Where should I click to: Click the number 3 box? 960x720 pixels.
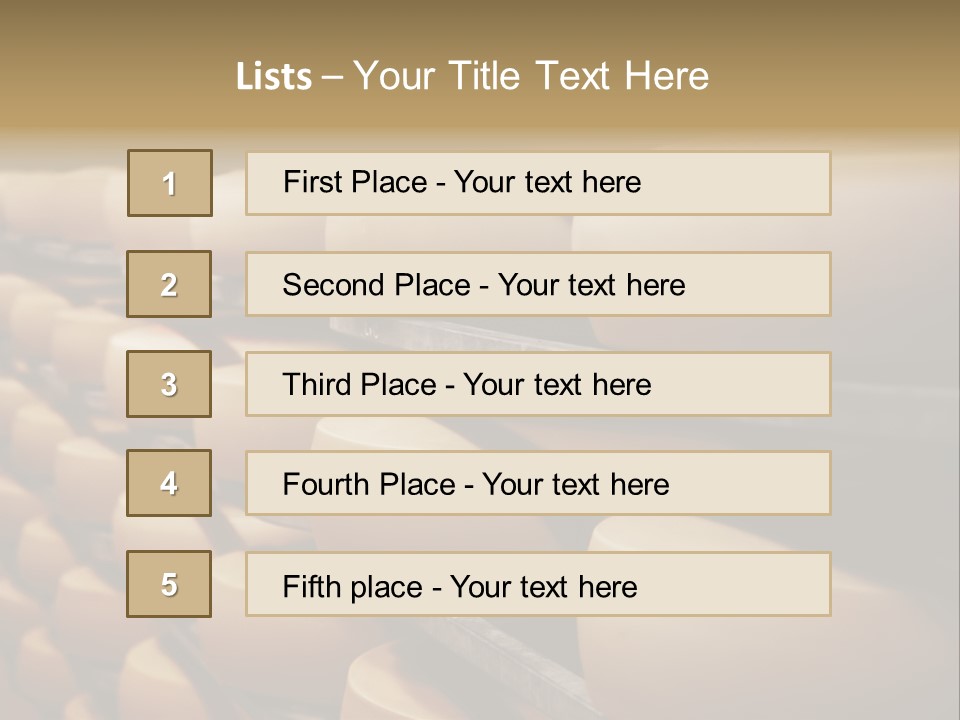(169, 384)
